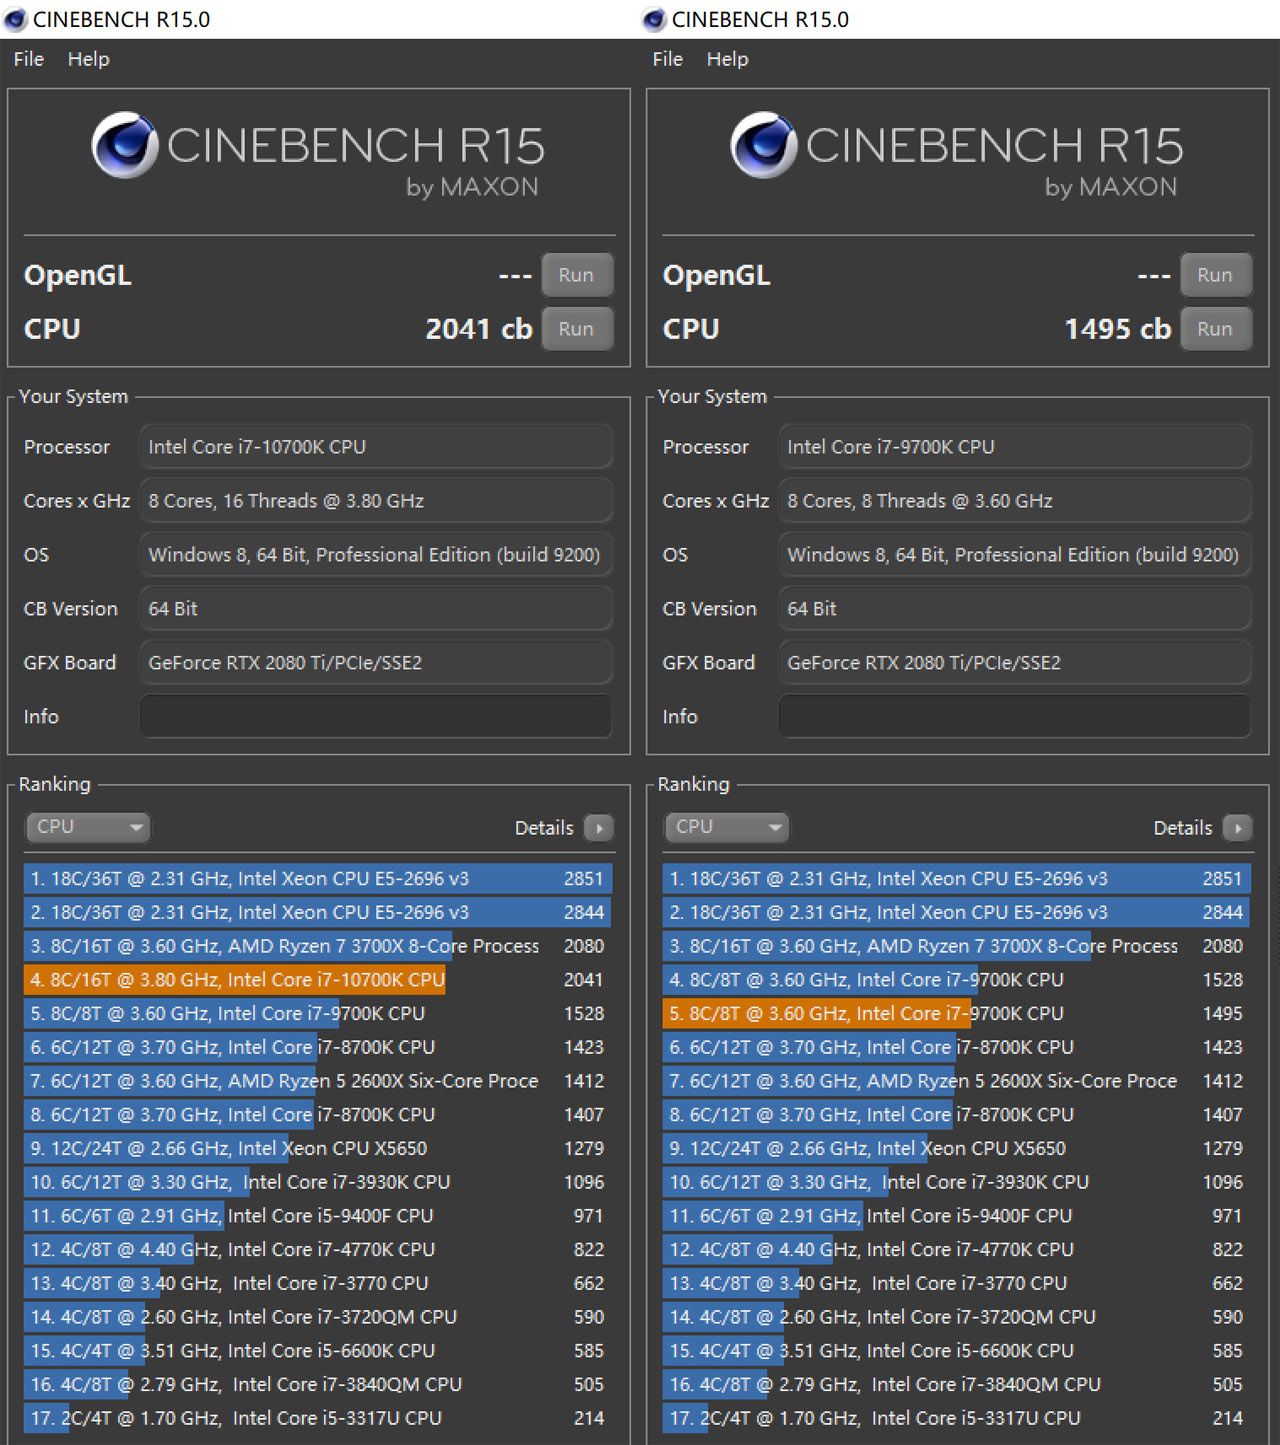
Task: Open the CPU ranking dropdown in left window
Action: 88,827
